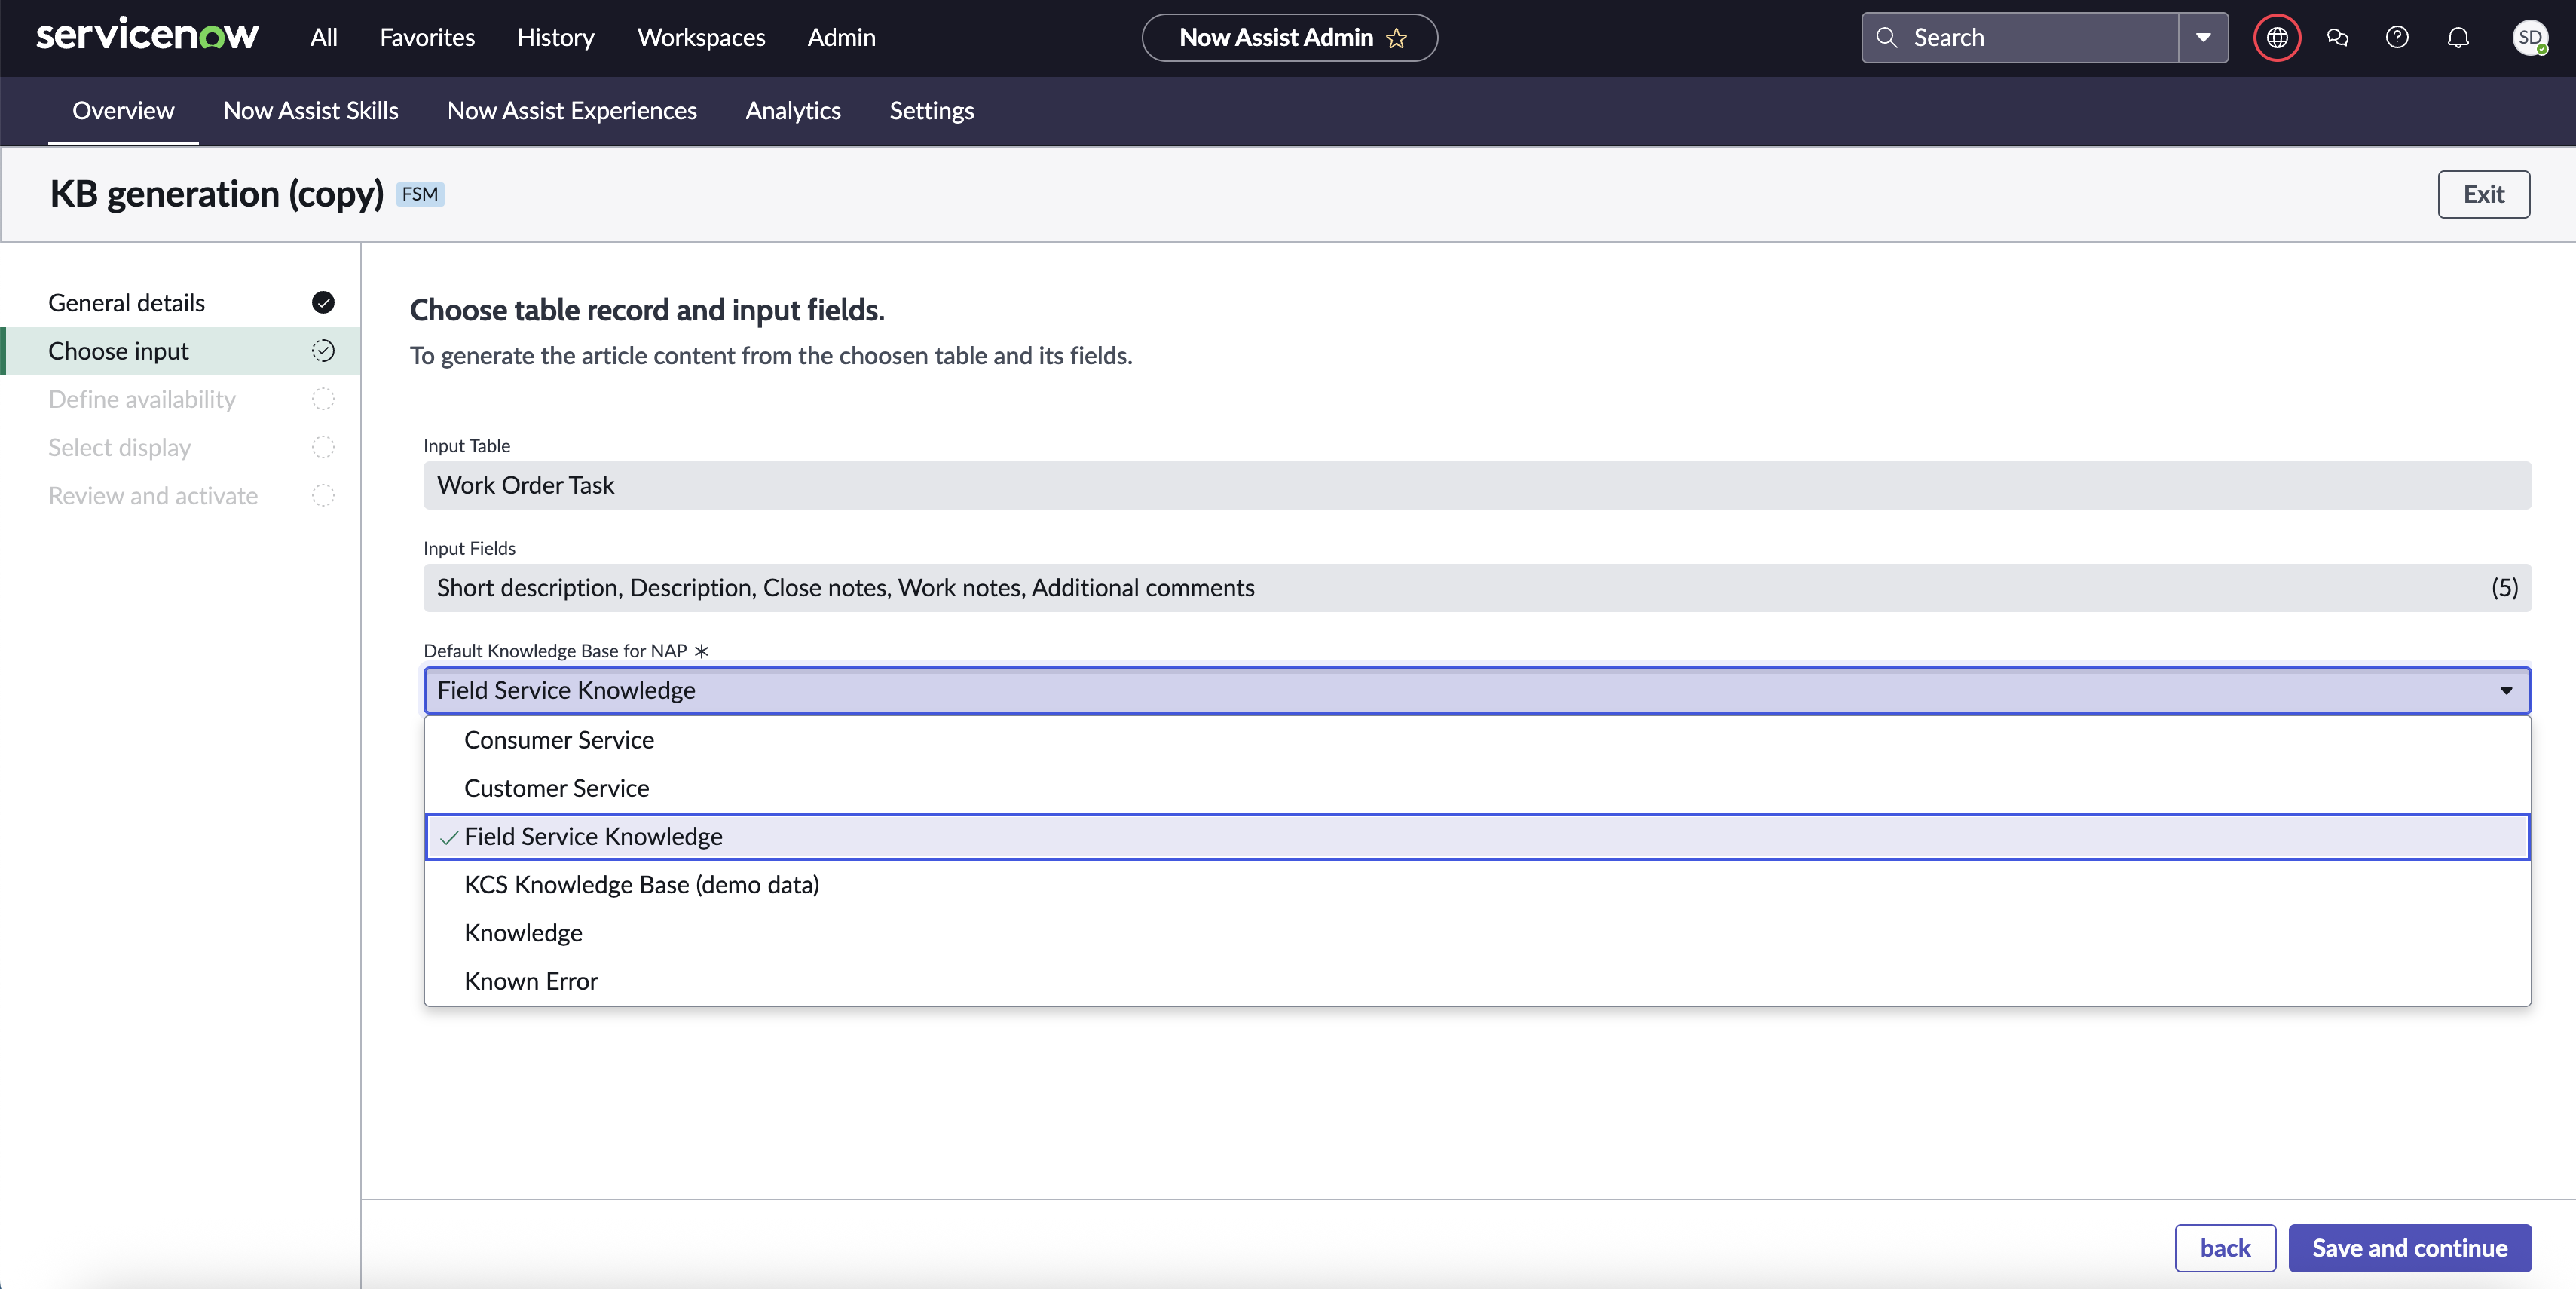The image size is (2576, 1289).
Task: Select Field Service Knowledge option in list
Action: [1477, 836]
